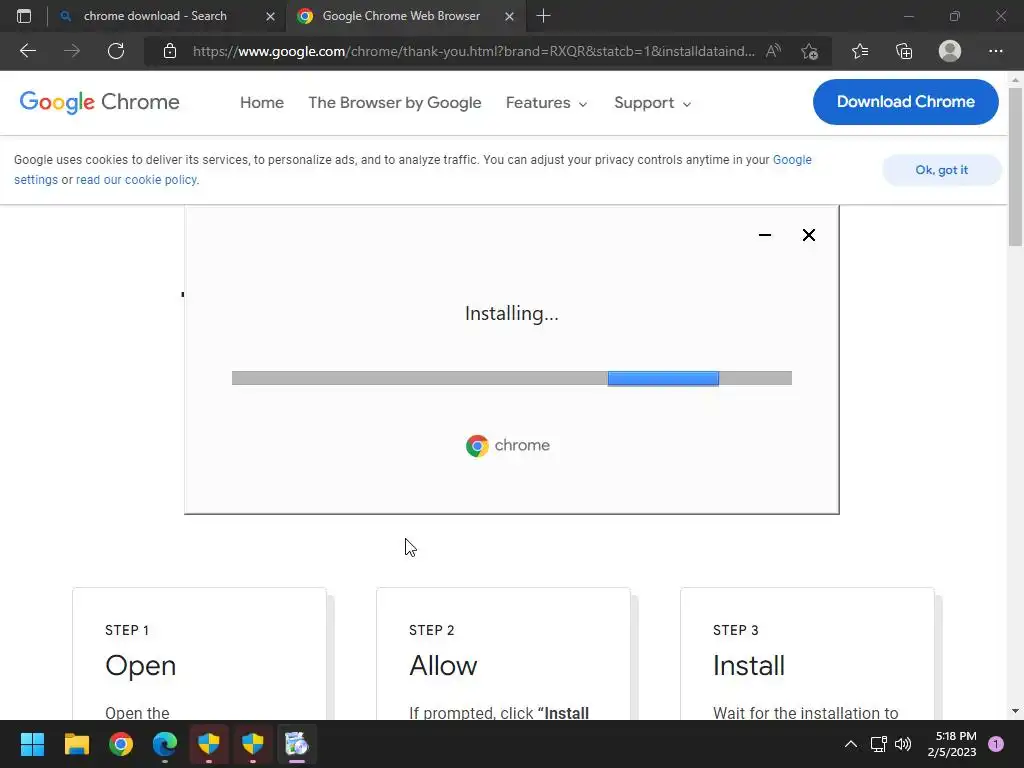The image size is (1024, 768).
Task: Click the STEP 1 Open card
Action: pyautogui.click(x=199, y=654)
